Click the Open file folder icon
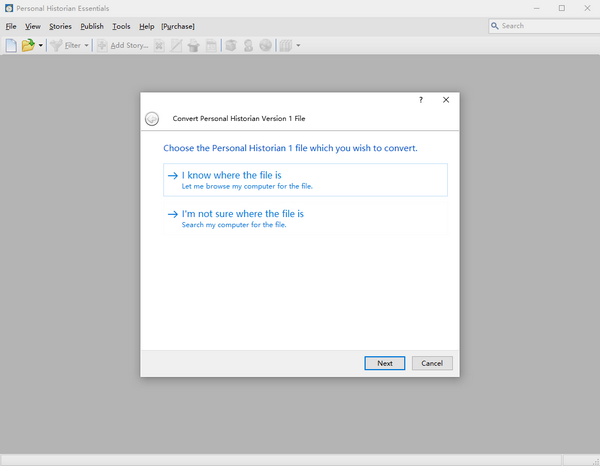 [x=29, y=45]
